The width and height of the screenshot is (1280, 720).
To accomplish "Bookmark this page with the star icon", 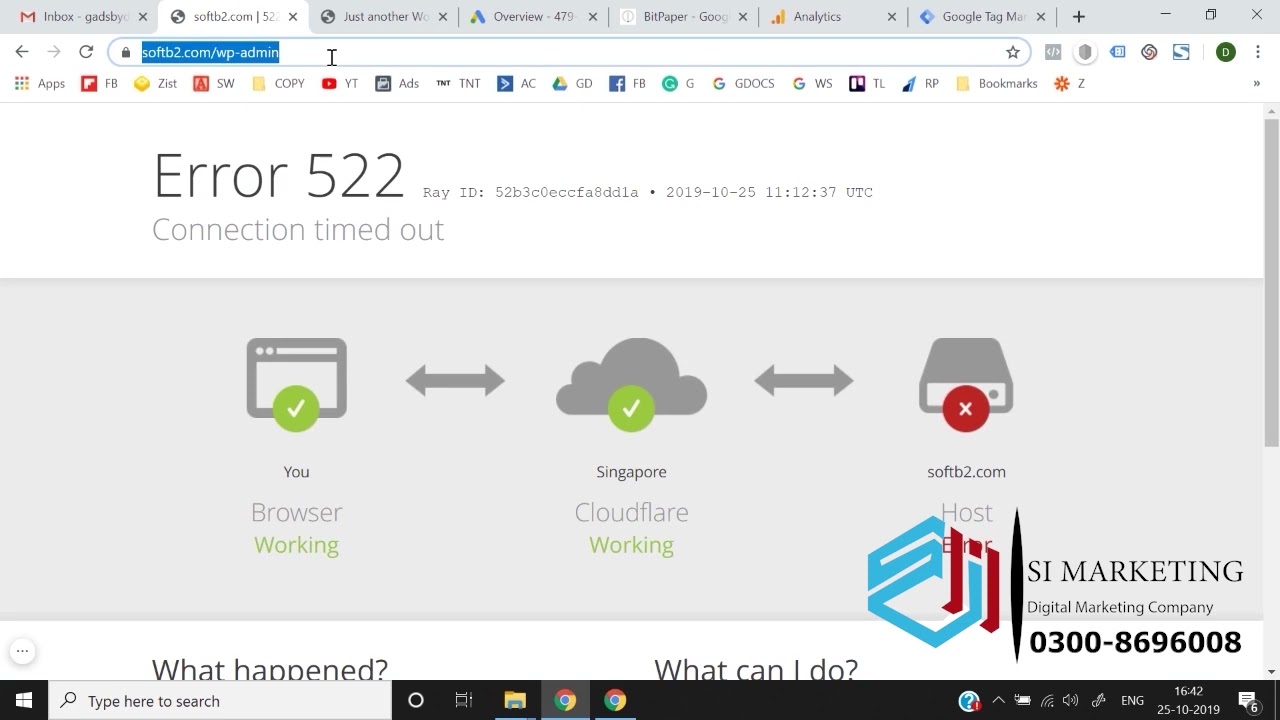I will (x=1013, y=52).
